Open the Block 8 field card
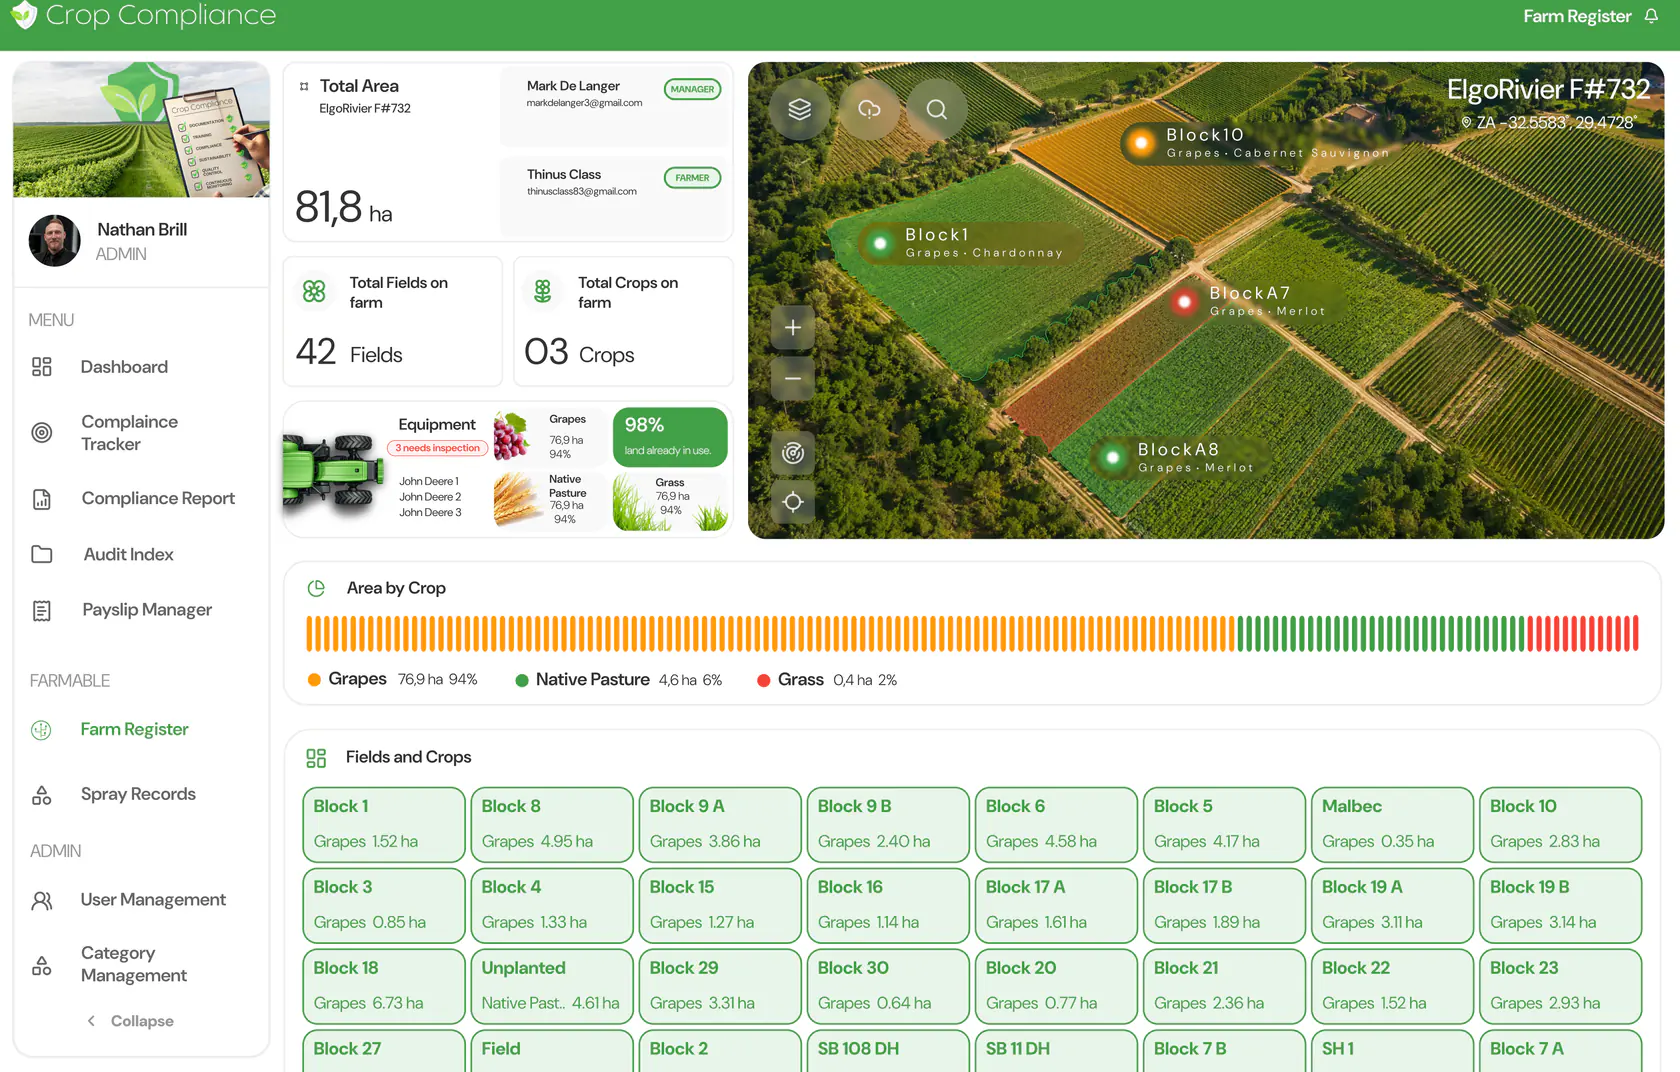The image size is (1680, 1072). click(x=552, y=825)
